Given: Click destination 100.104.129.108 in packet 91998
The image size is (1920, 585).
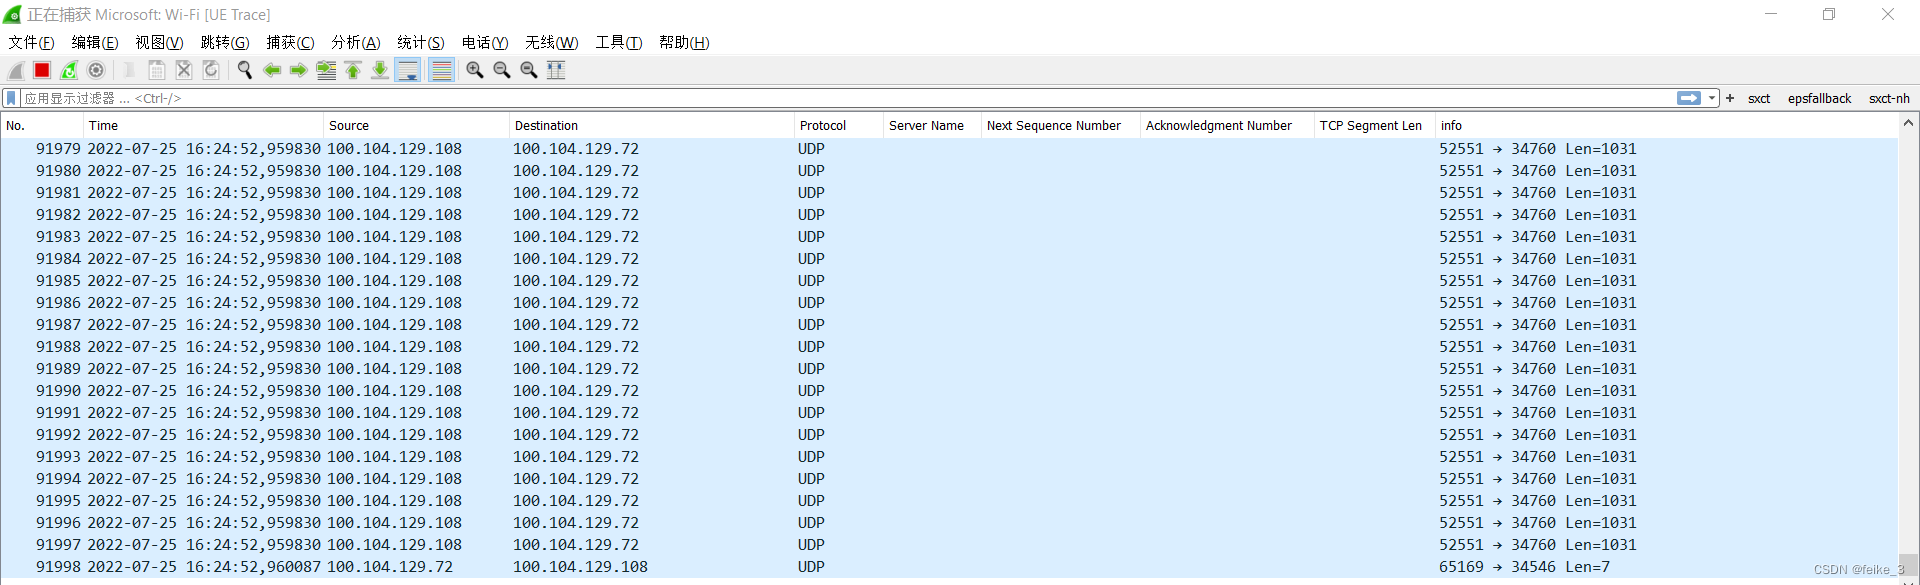Looking at the screenshot, I should coord(580,567).
